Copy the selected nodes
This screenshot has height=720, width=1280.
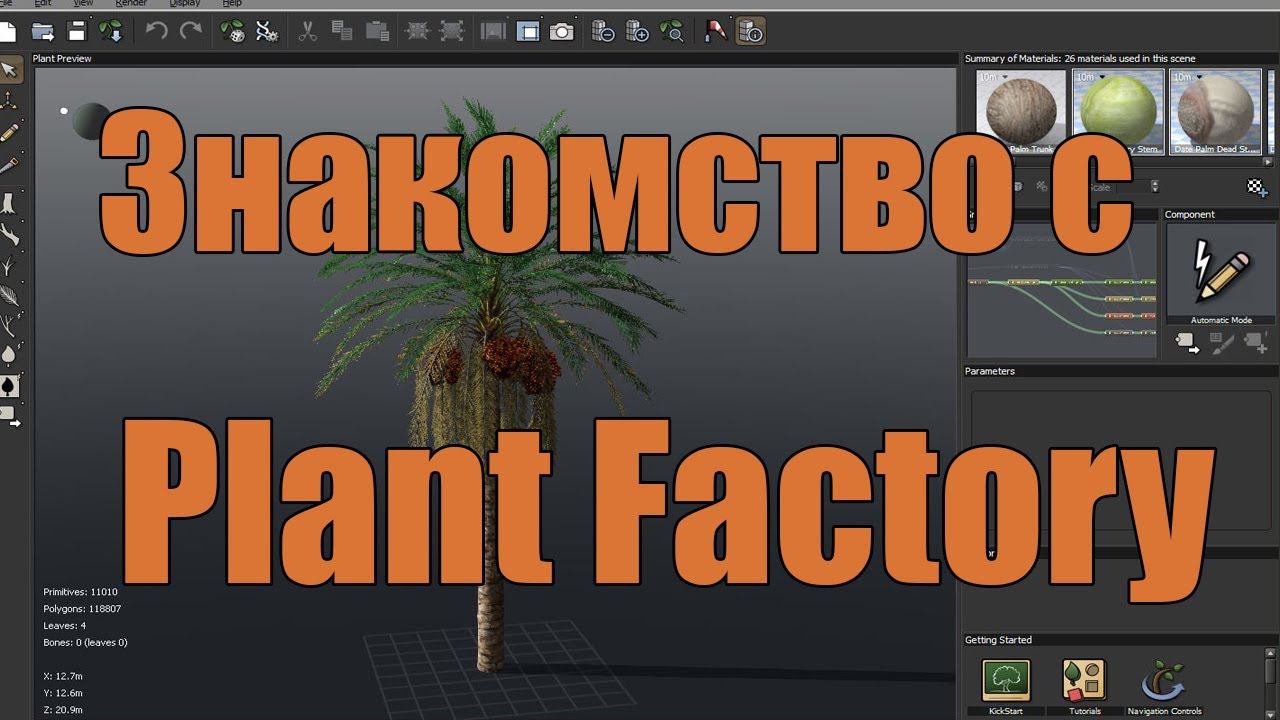point(342,32)
